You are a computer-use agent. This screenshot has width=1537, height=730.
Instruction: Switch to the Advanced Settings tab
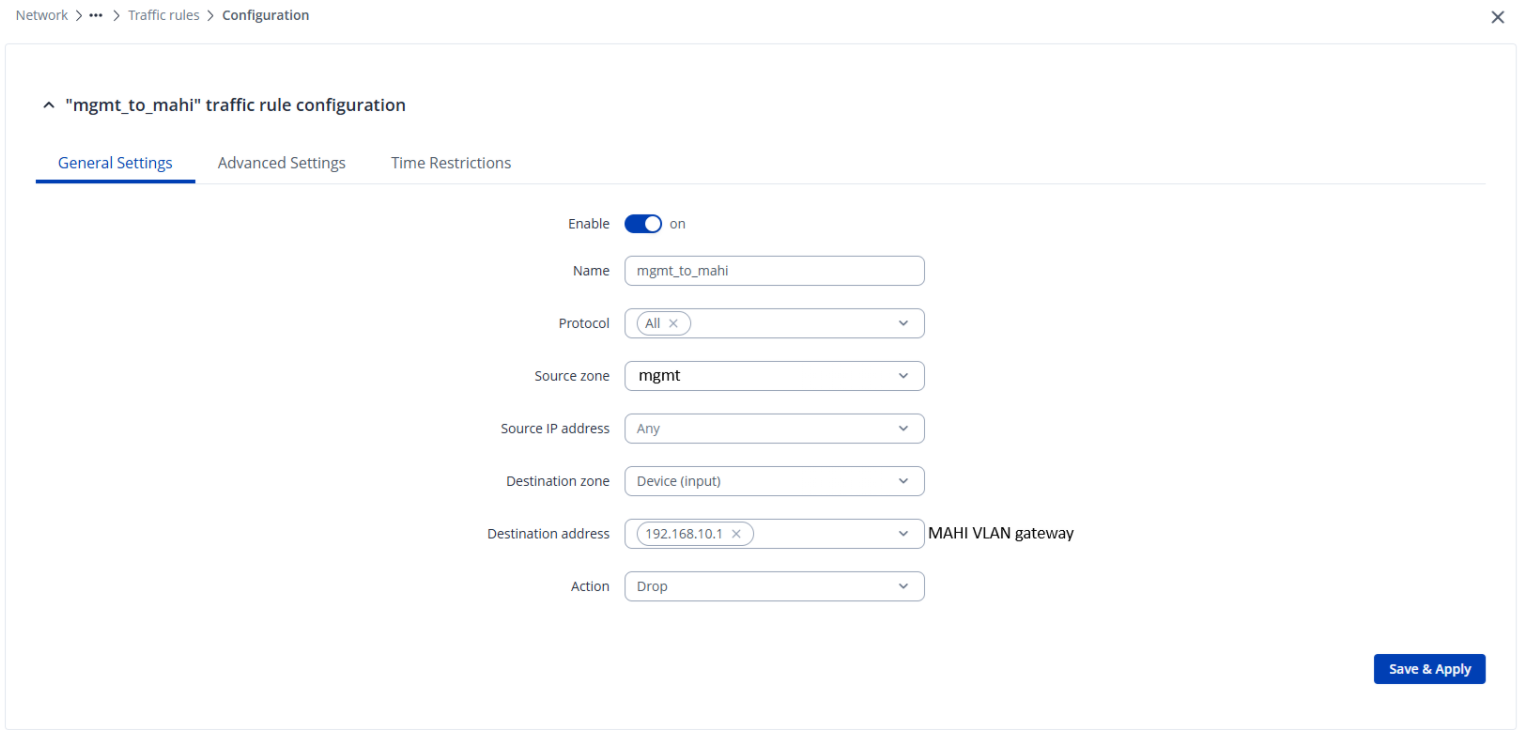281,163
